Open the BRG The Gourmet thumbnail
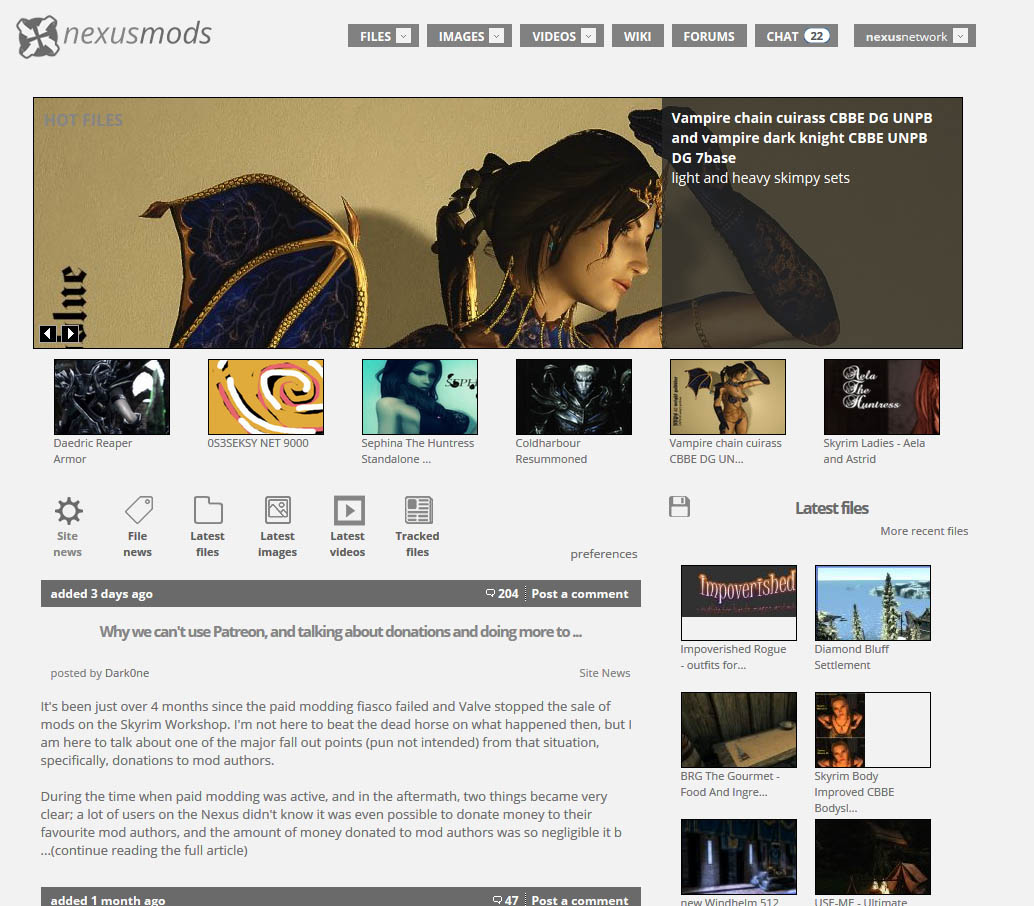Screen dimensions: 1034x906 pos(739,730)
